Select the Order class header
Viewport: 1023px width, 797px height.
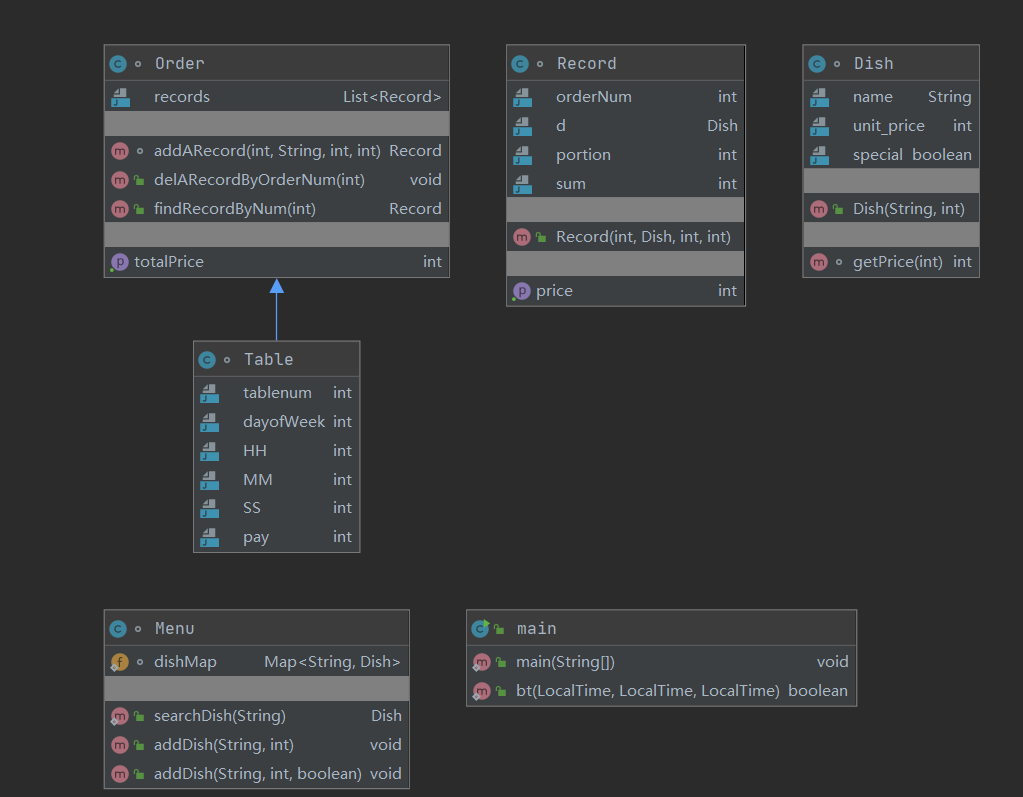(277, 63)
